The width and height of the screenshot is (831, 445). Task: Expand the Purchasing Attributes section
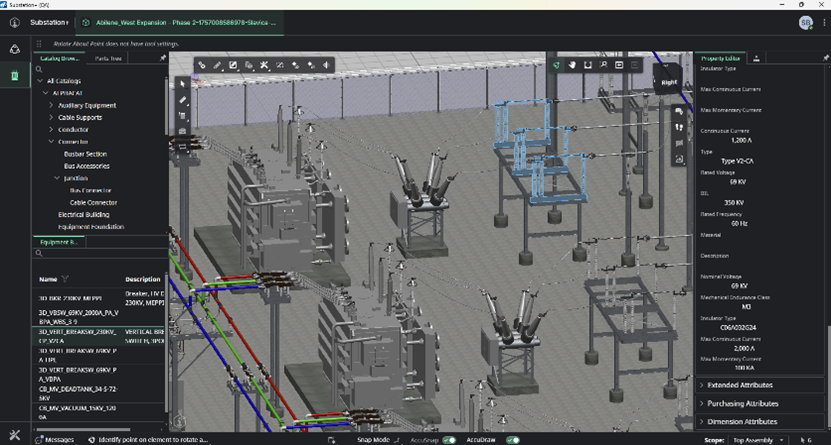[742, 403]
